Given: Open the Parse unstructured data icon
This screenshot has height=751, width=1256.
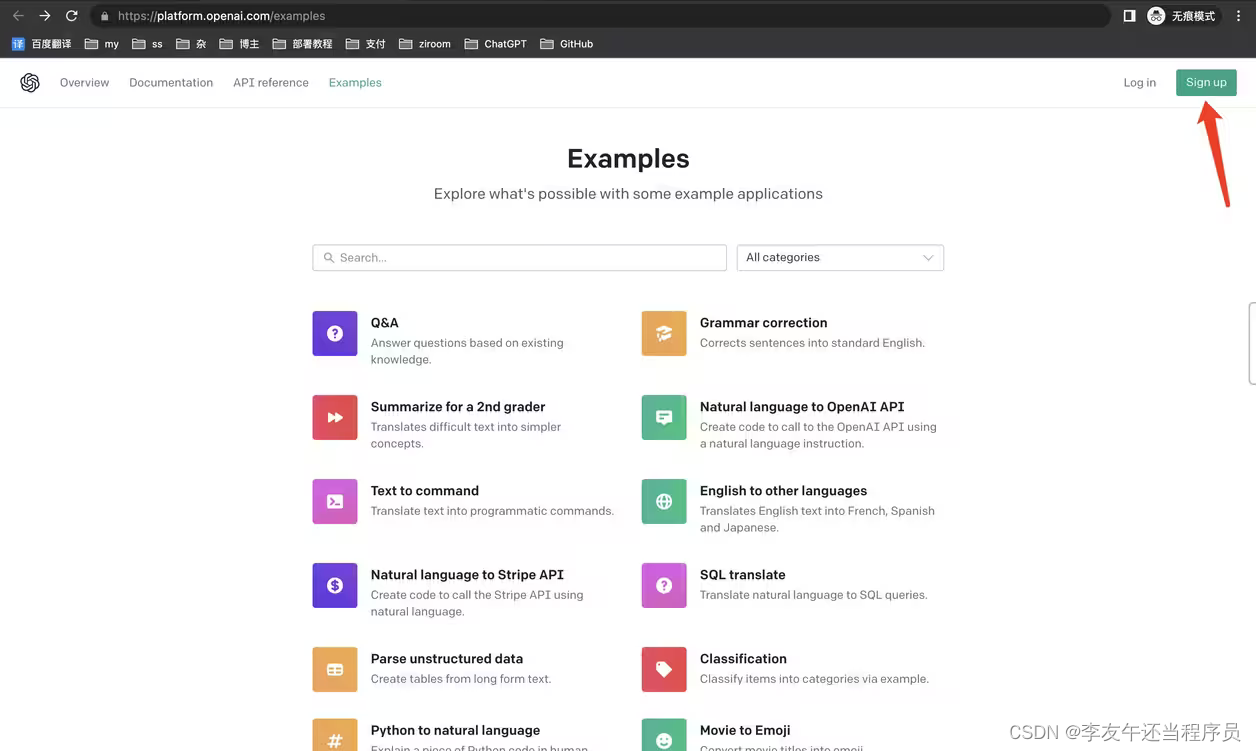Looking at the screenshot, I should (335, 670).
